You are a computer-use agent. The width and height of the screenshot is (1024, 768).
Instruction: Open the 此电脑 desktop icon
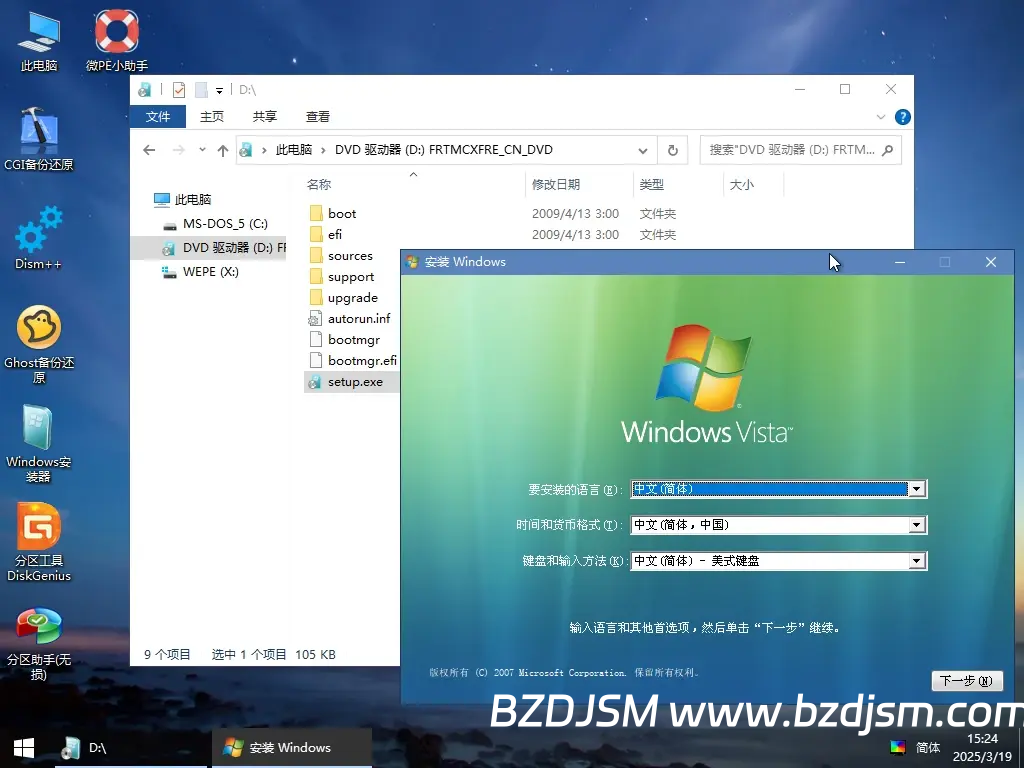pyautogui.click(x=39, y=40)
